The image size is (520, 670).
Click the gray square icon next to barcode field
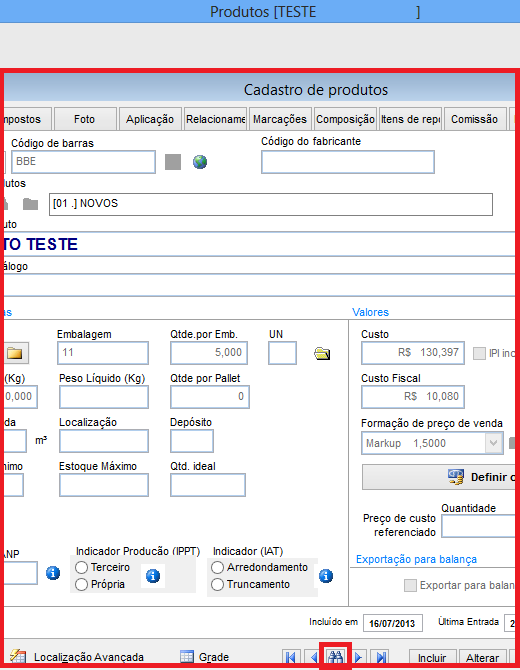click(173, 162)
